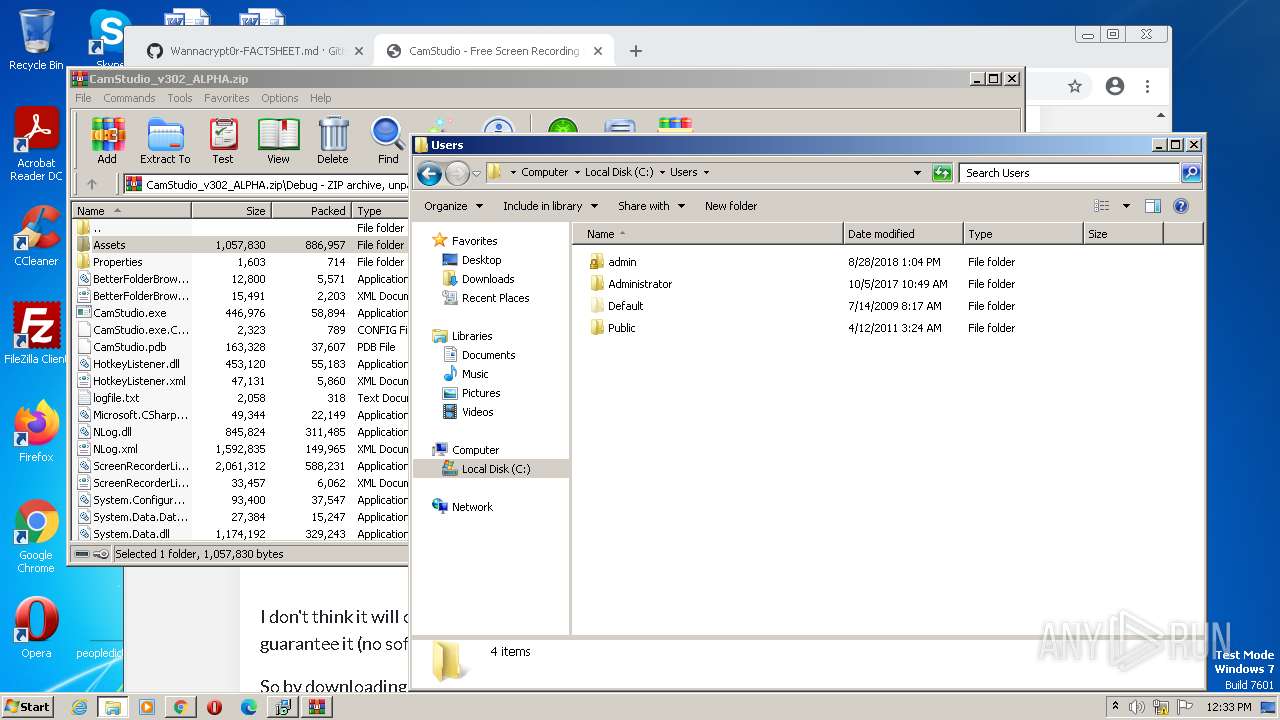Open Firefox desktop icon
Viewport: 1280px width, 720px height.
pyautogui.click(x=36, y=431)
